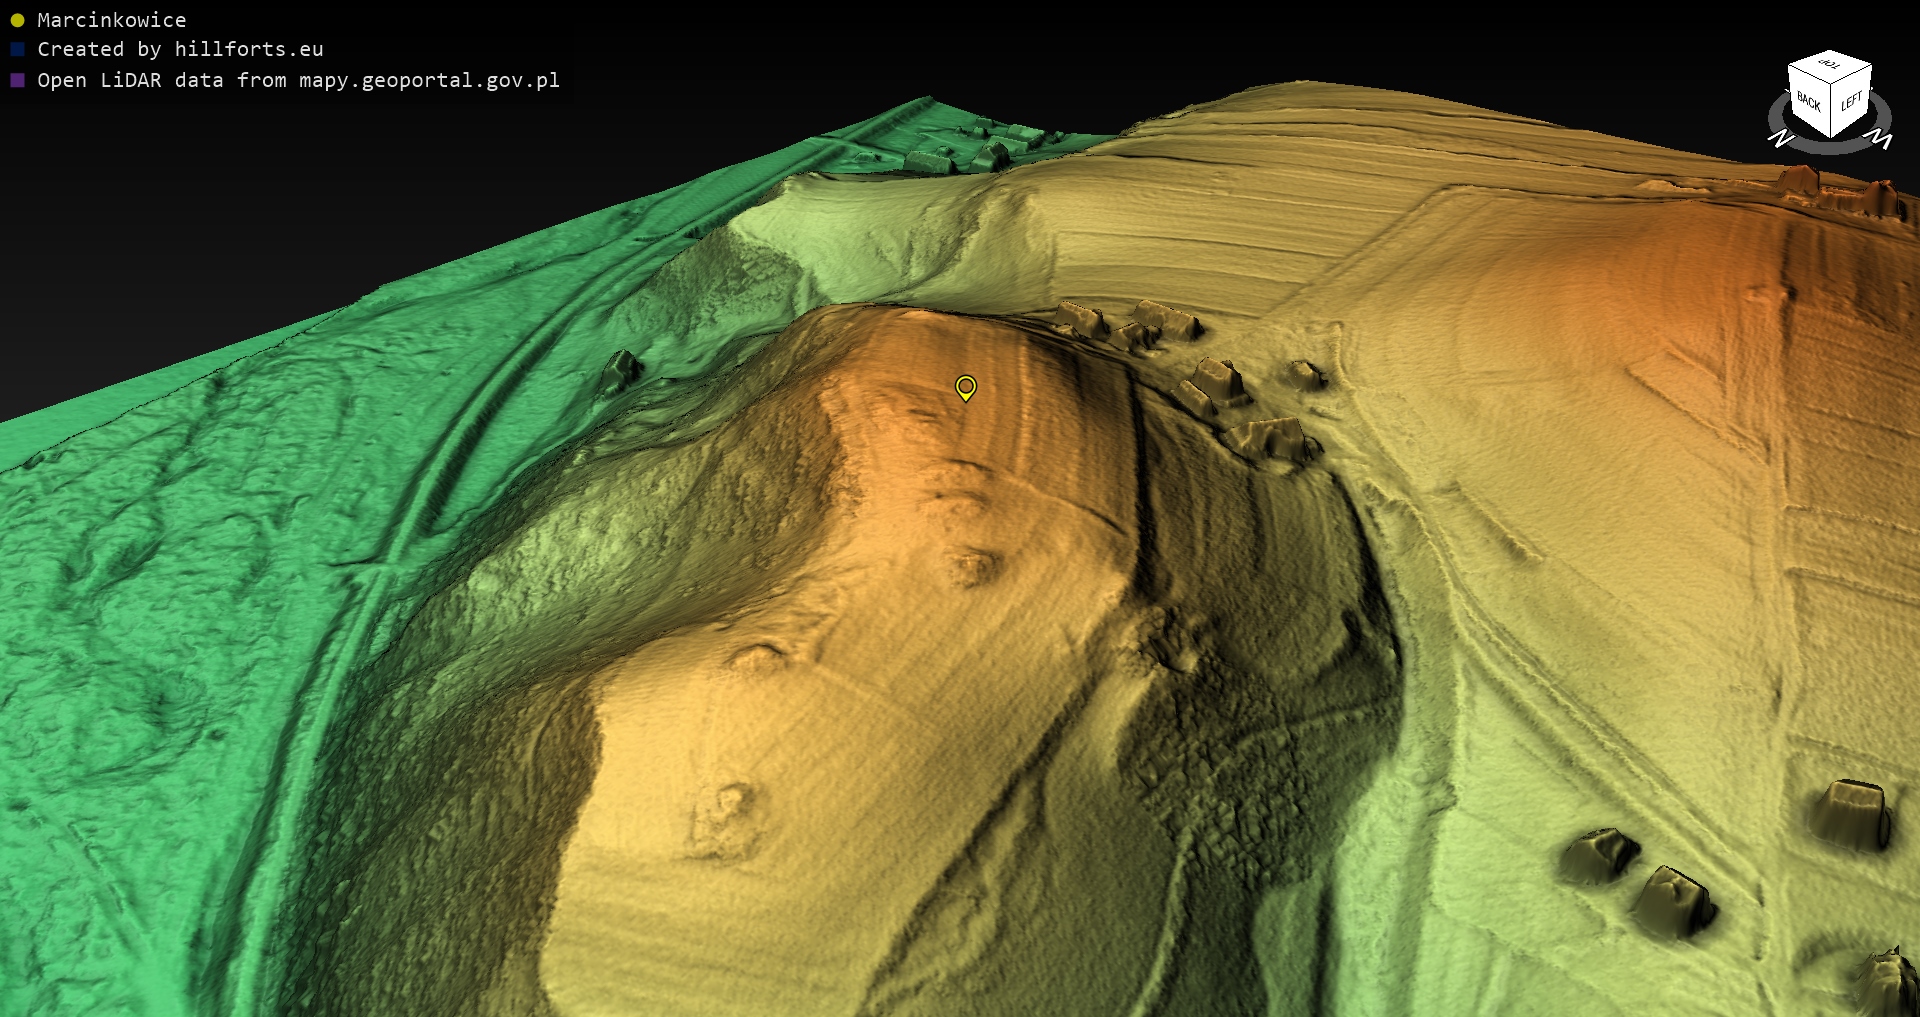This screenshot has height=1017, width=1920.
Task: Click the large standalone building at far right edge
Action: (x=1854, y=815)
